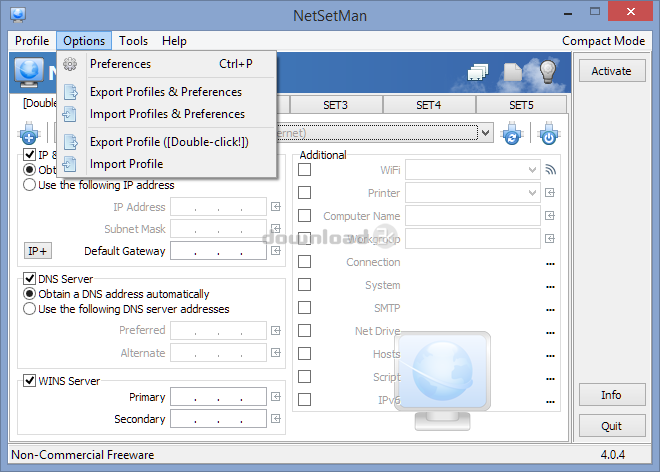
Task: Click the Preferences gear icon in menu
Action: [70, 64]
